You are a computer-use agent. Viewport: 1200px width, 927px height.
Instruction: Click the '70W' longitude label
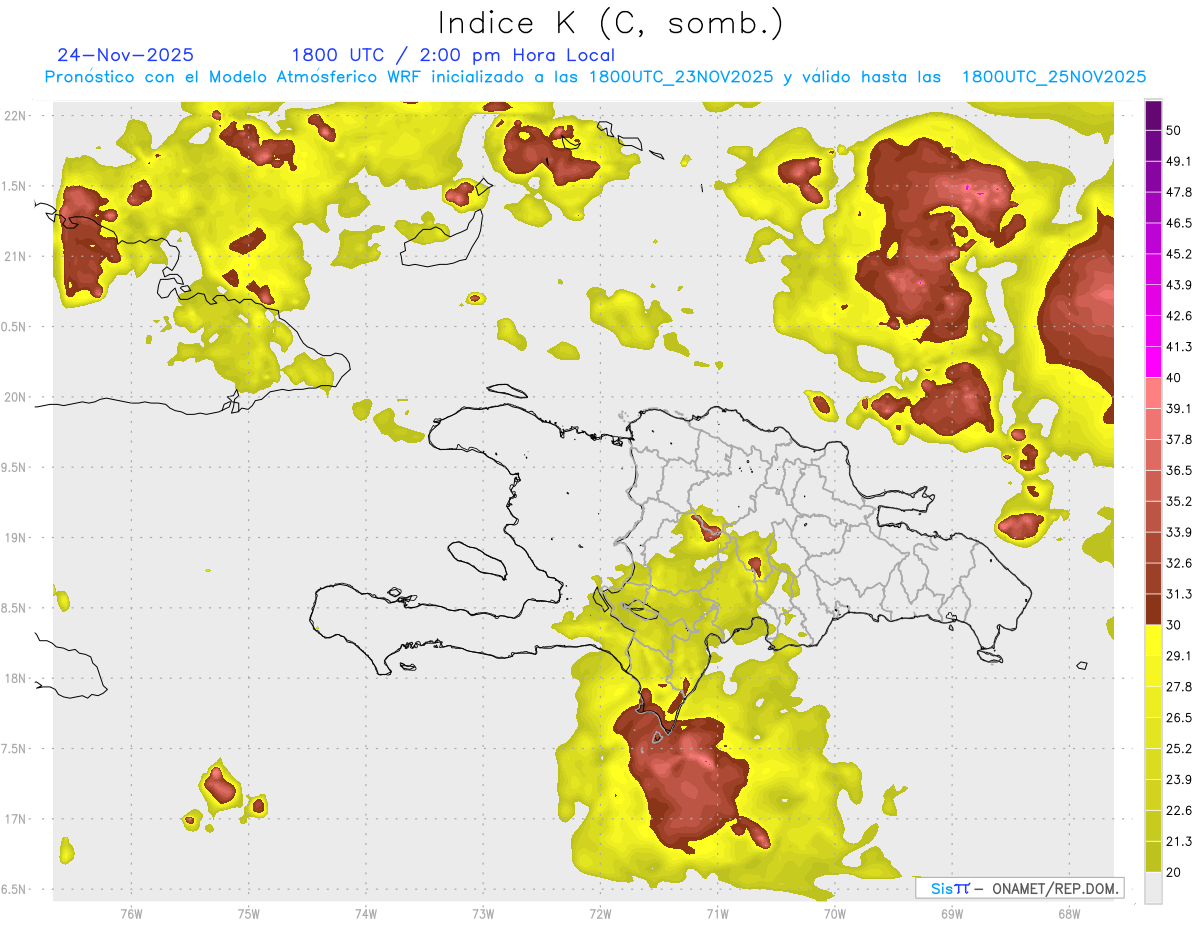[834, 913]
